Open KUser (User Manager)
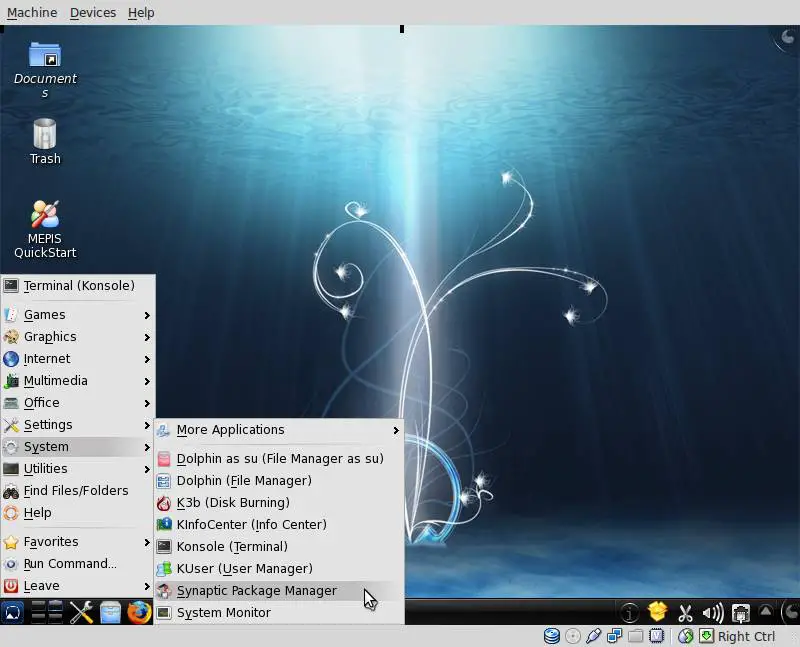Image resolution: width=800 pixels, height=647 pixels. [279, 568]
